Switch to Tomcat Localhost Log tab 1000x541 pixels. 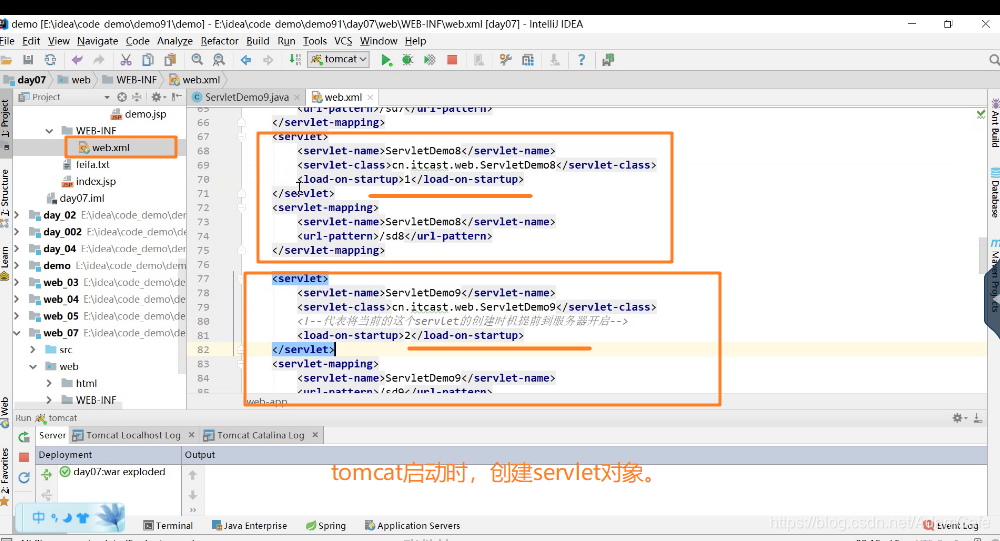(133, 435)
